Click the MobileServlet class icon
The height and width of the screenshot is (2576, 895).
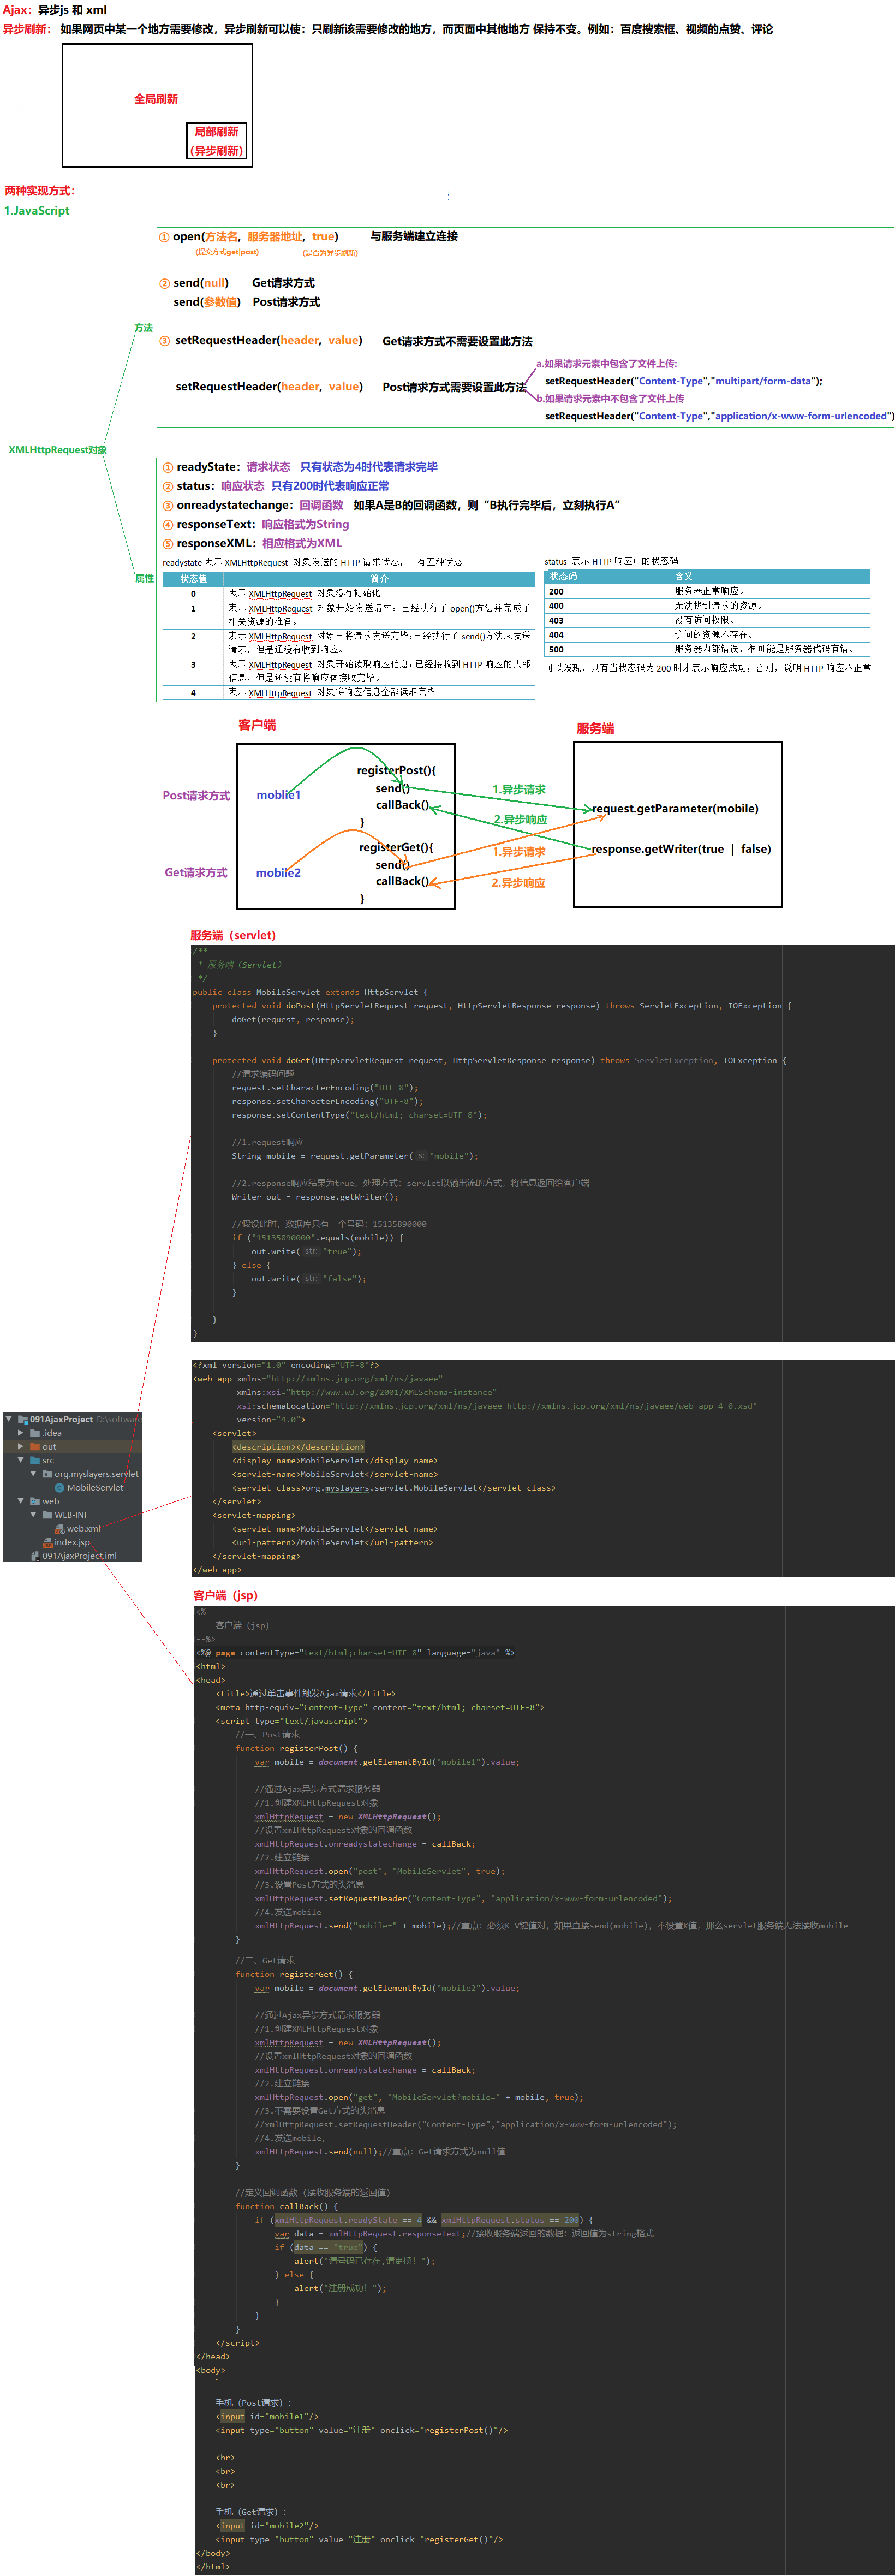59,1487
